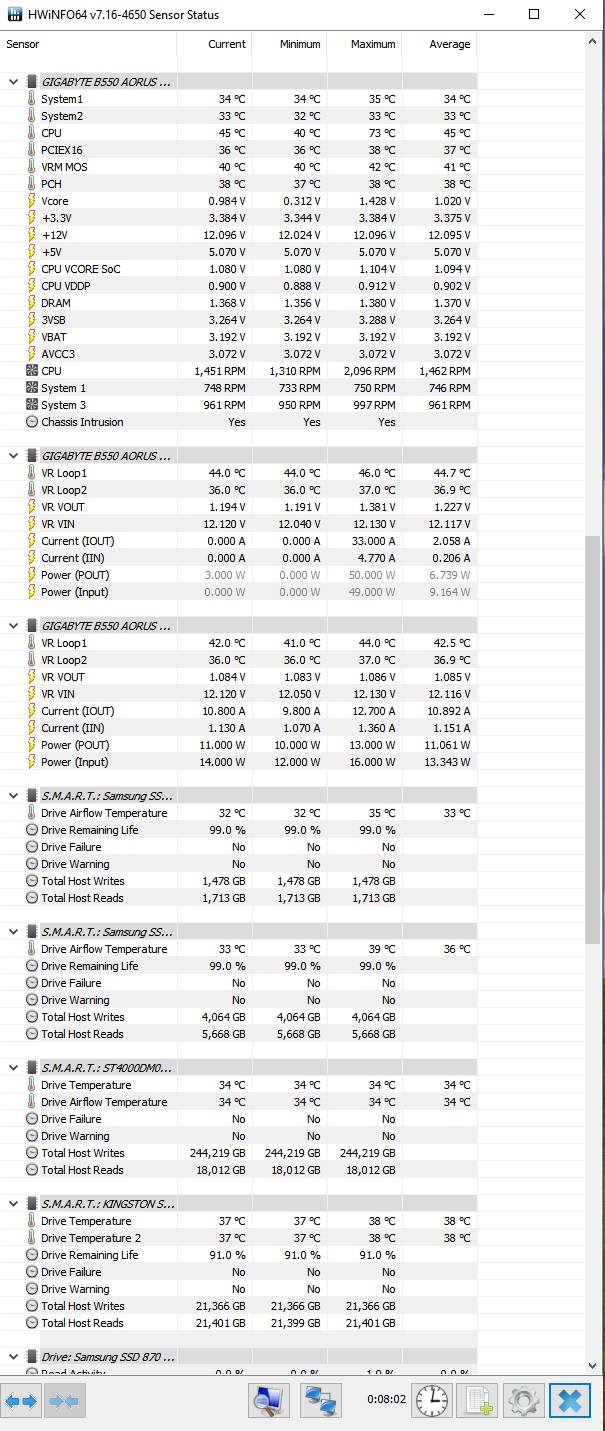
Task: Select the VRM MOS temperature row
Action: (x=64, y=167)
